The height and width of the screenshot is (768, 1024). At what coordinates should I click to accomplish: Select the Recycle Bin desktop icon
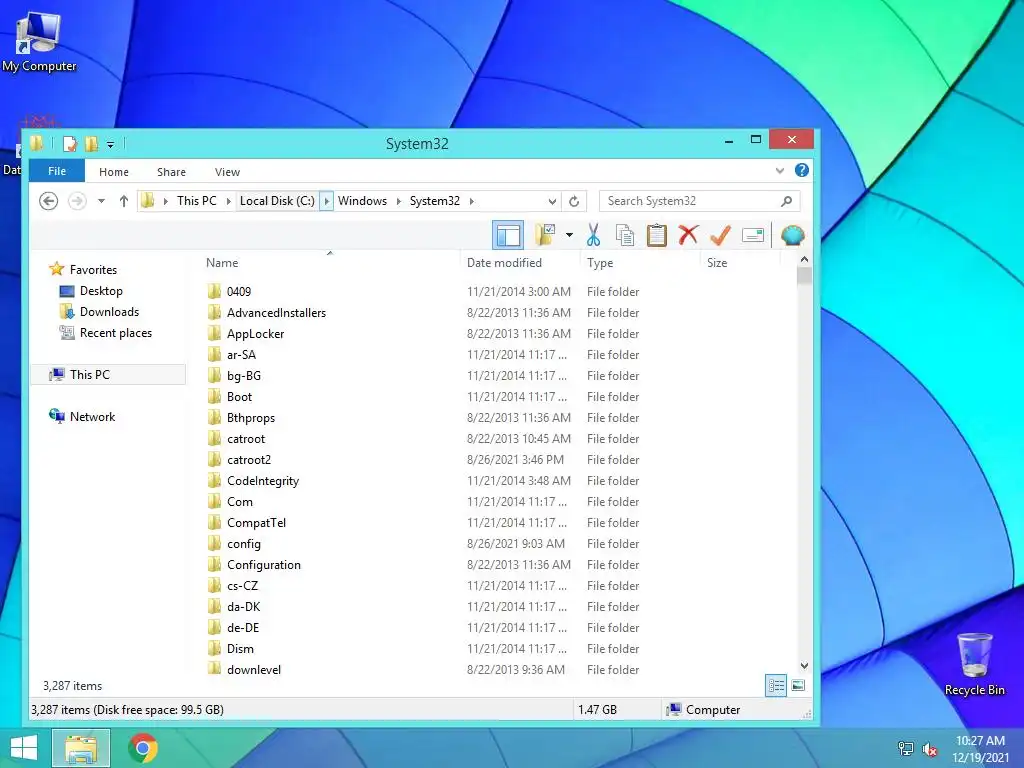[974, 664]
